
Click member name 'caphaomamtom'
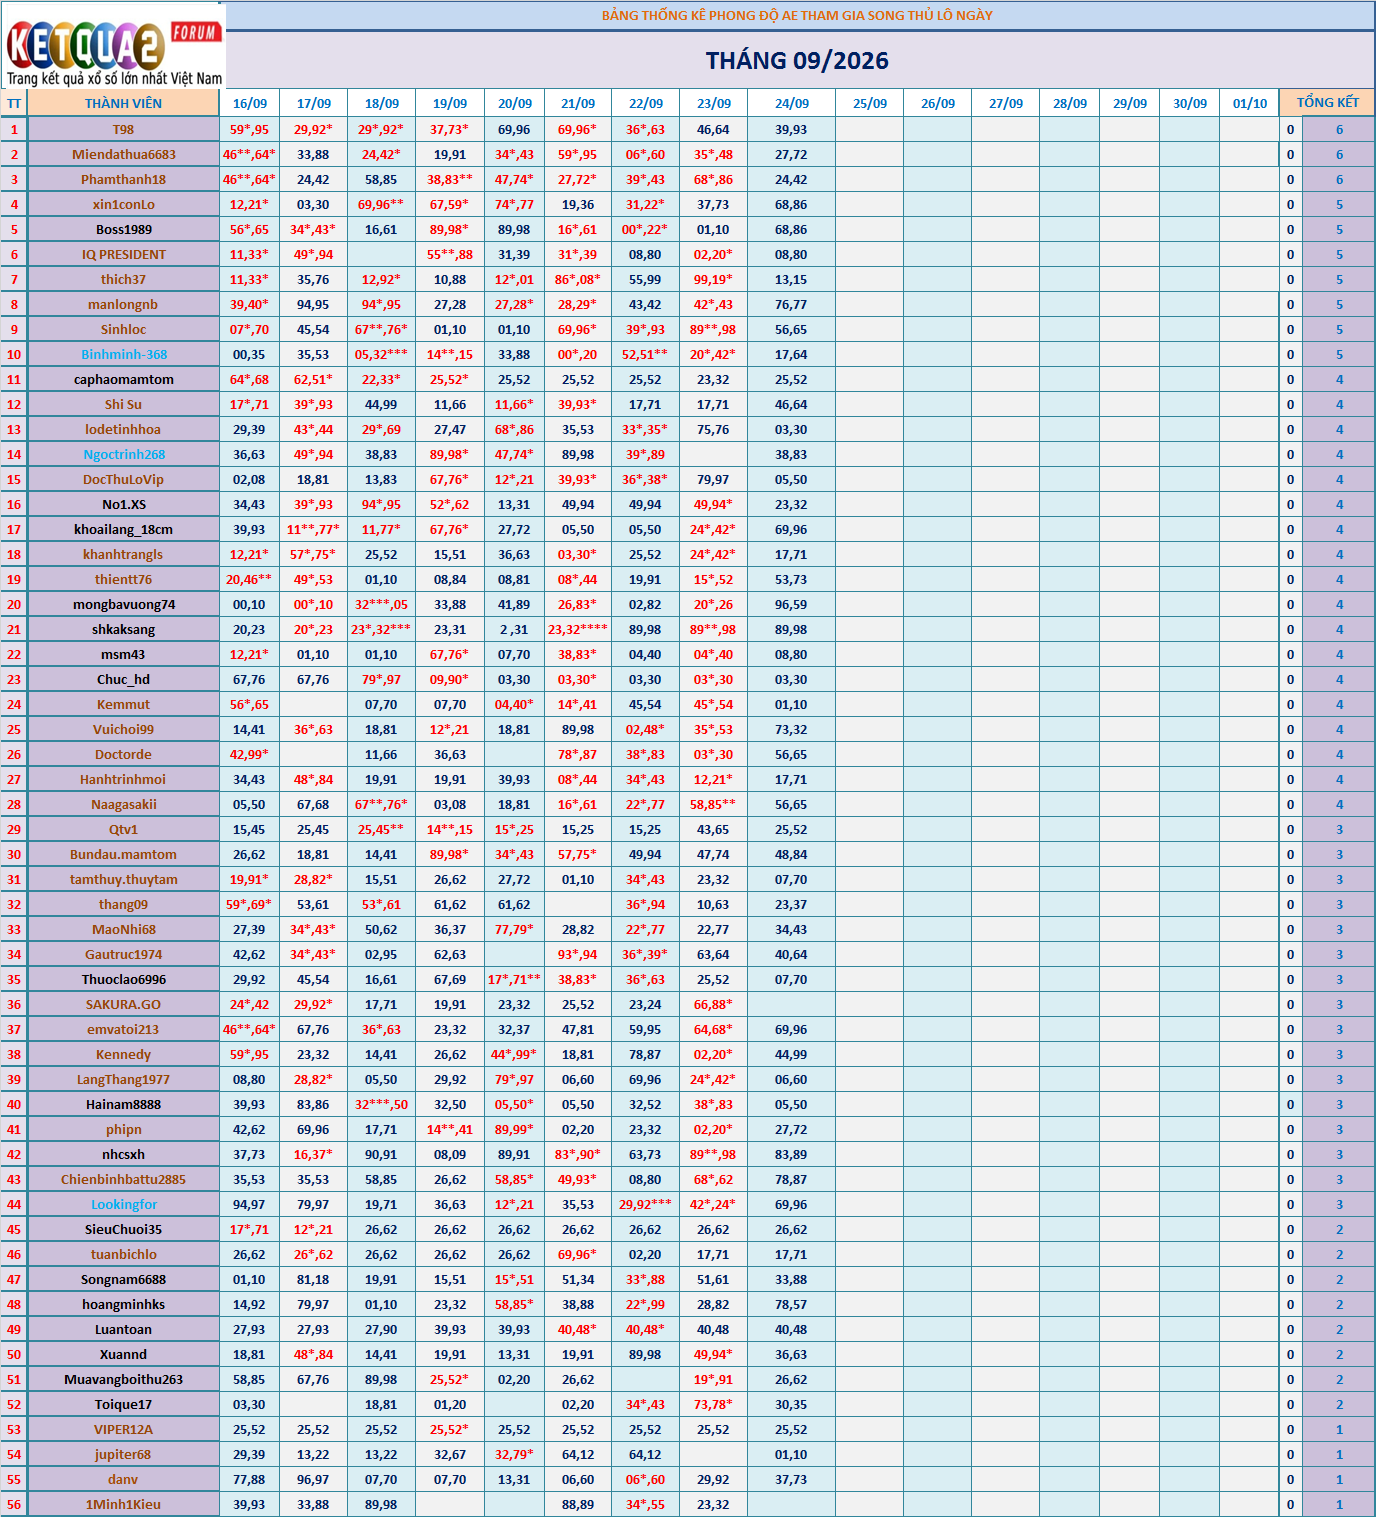[x=123, y=379]
